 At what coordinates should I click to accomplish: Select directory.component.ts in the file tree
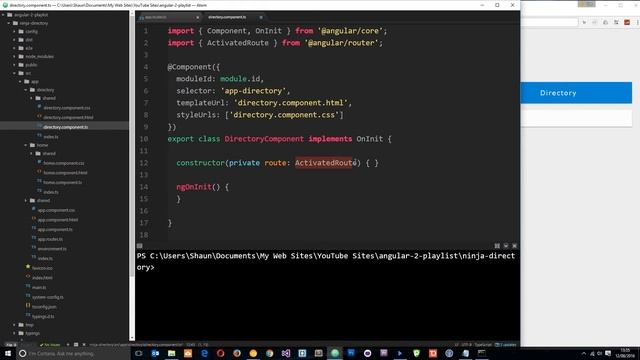[65, 127]
